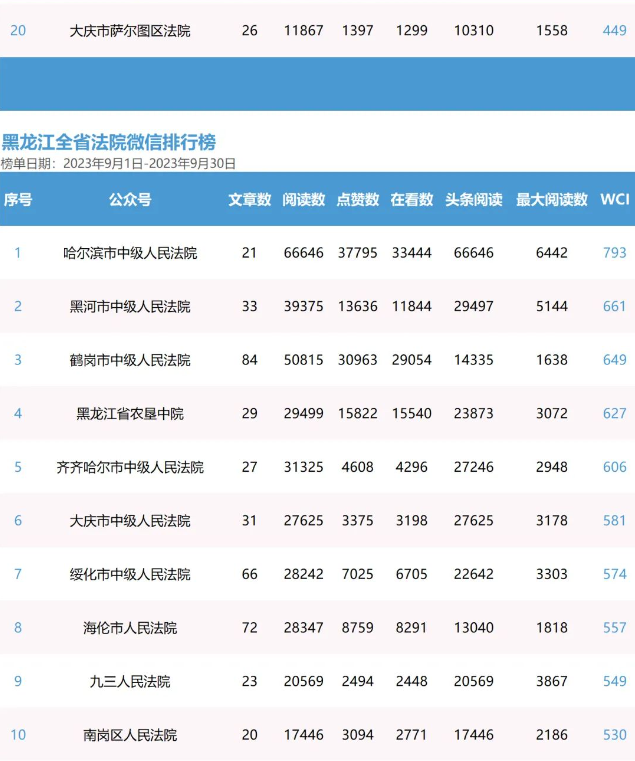635x761 pixels.
Task: Select 南岗区人民法院 account name
Action: tap(130, 735)
